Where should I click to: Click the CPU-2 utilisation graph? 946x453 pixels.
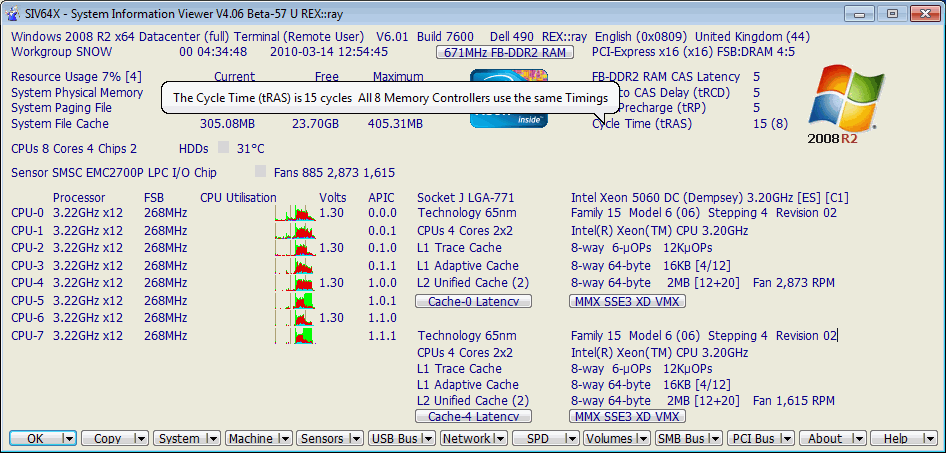pyautogui.click(x=295, y=247)
